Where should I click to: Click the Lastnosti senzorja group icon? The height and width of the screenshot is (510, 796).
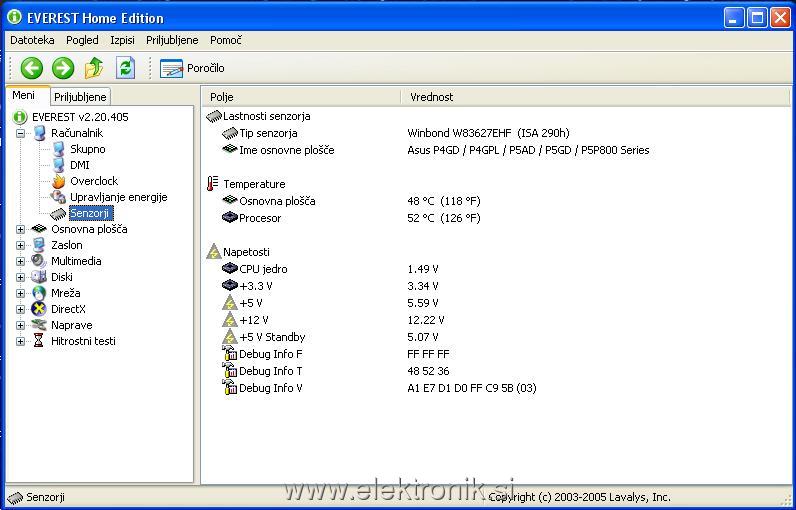(214, 117)
